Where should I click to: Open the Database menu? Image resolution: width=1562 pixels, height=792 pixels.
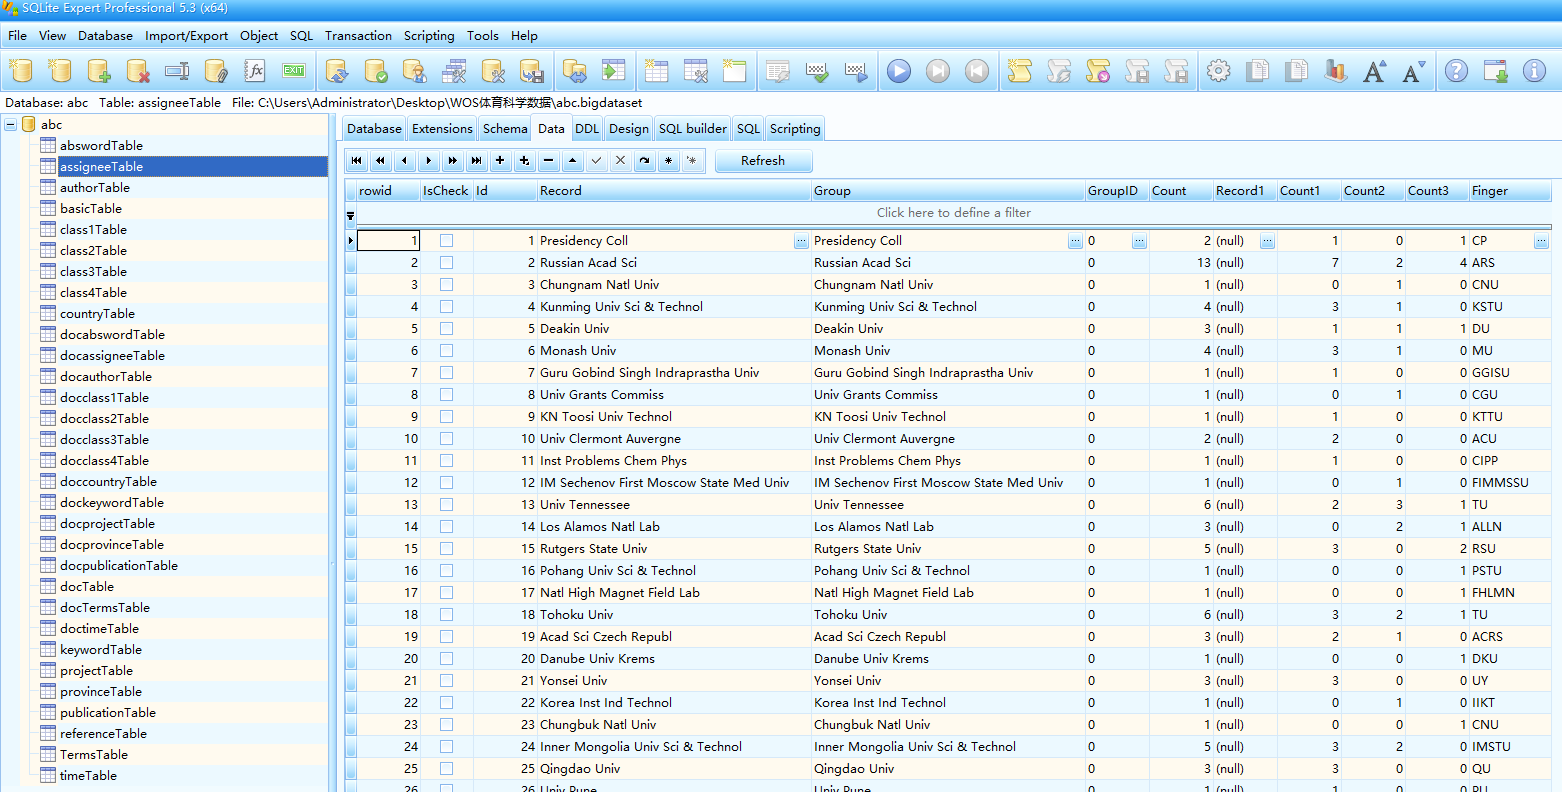pos(105,36)
